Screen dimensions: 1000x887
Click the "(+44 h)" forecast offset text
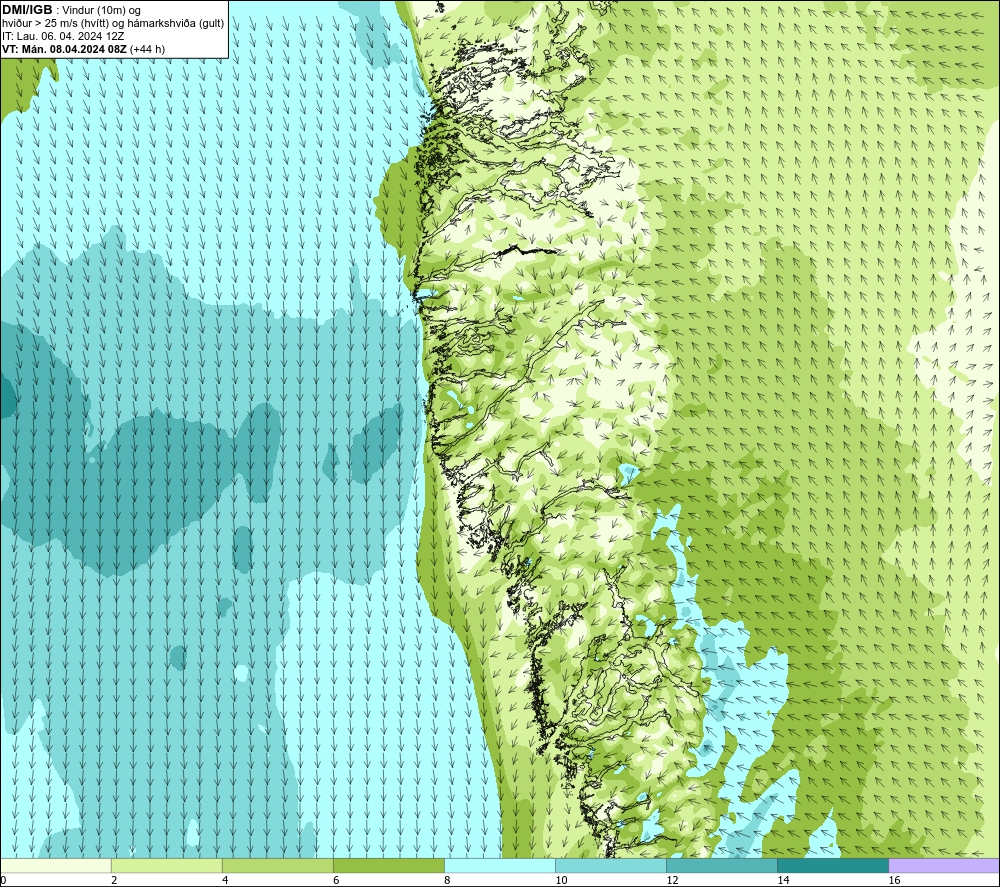point(147,49)
